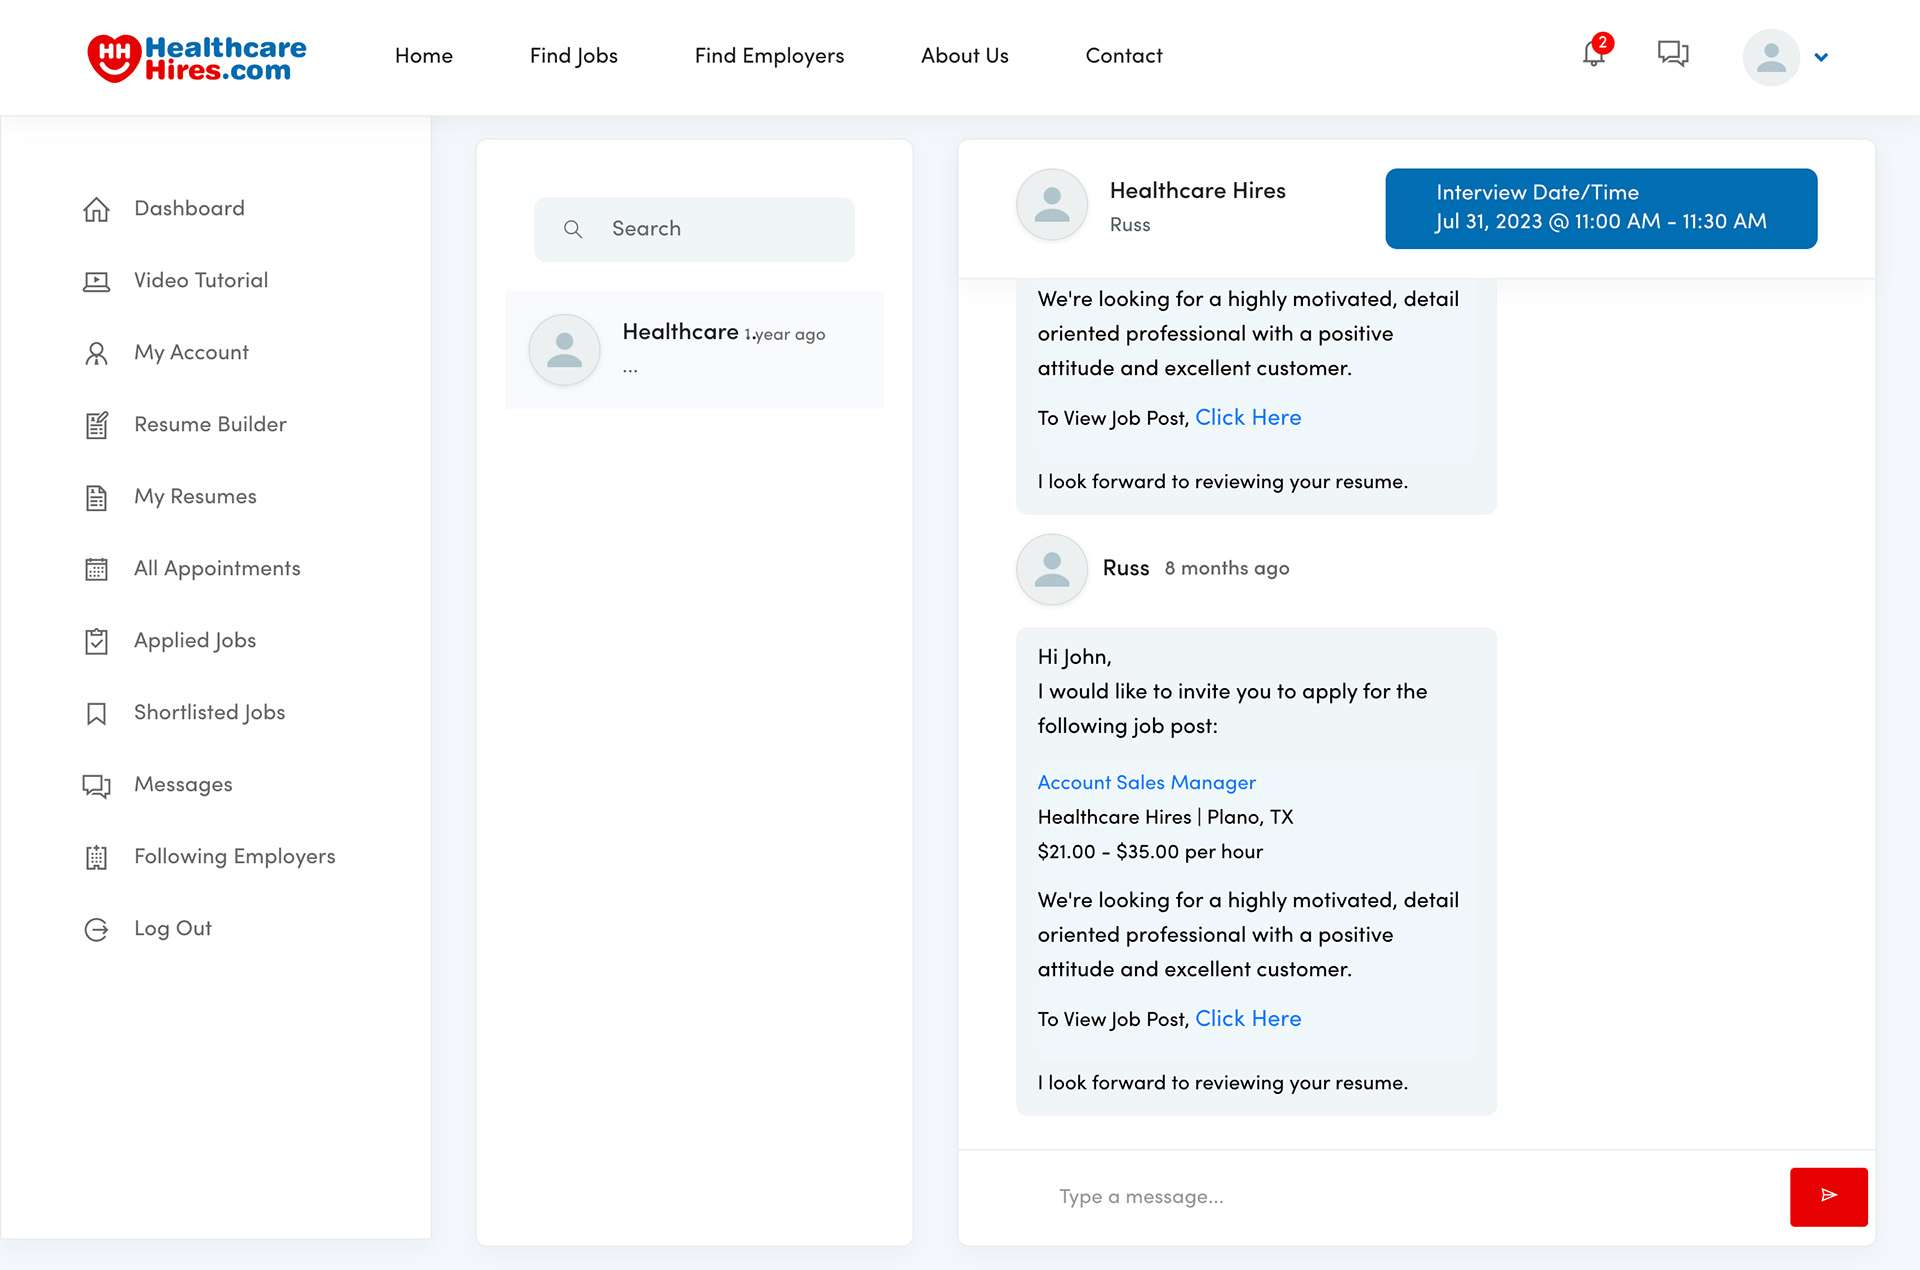The height and width of the screenshot is (1270, 1920).
Task: Open the Contact page
Action: point(1124,56)
